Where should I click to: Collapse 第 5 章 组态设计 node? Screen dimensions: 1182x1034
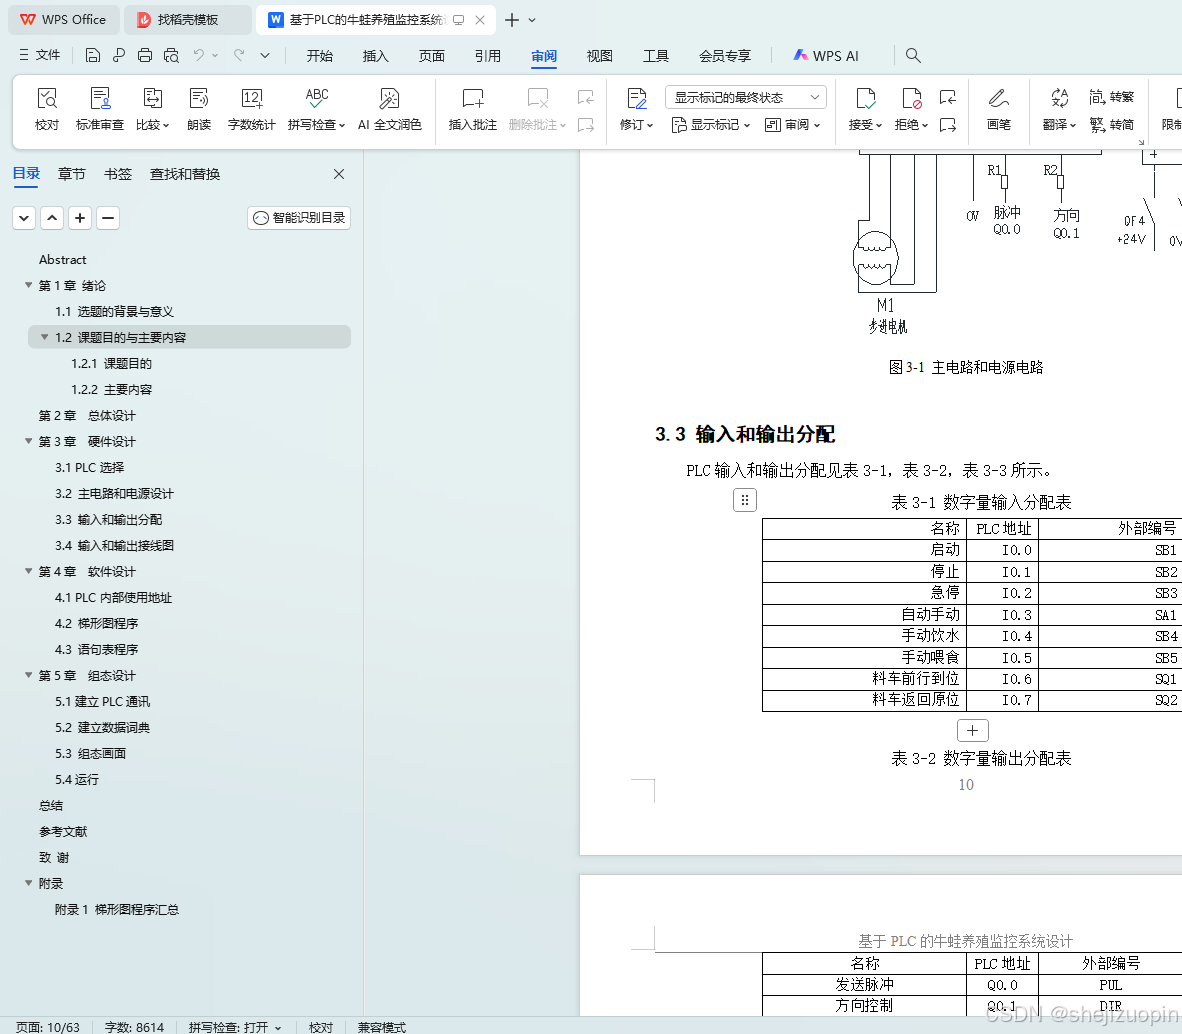pyautogui.click(x=29, y=675)
